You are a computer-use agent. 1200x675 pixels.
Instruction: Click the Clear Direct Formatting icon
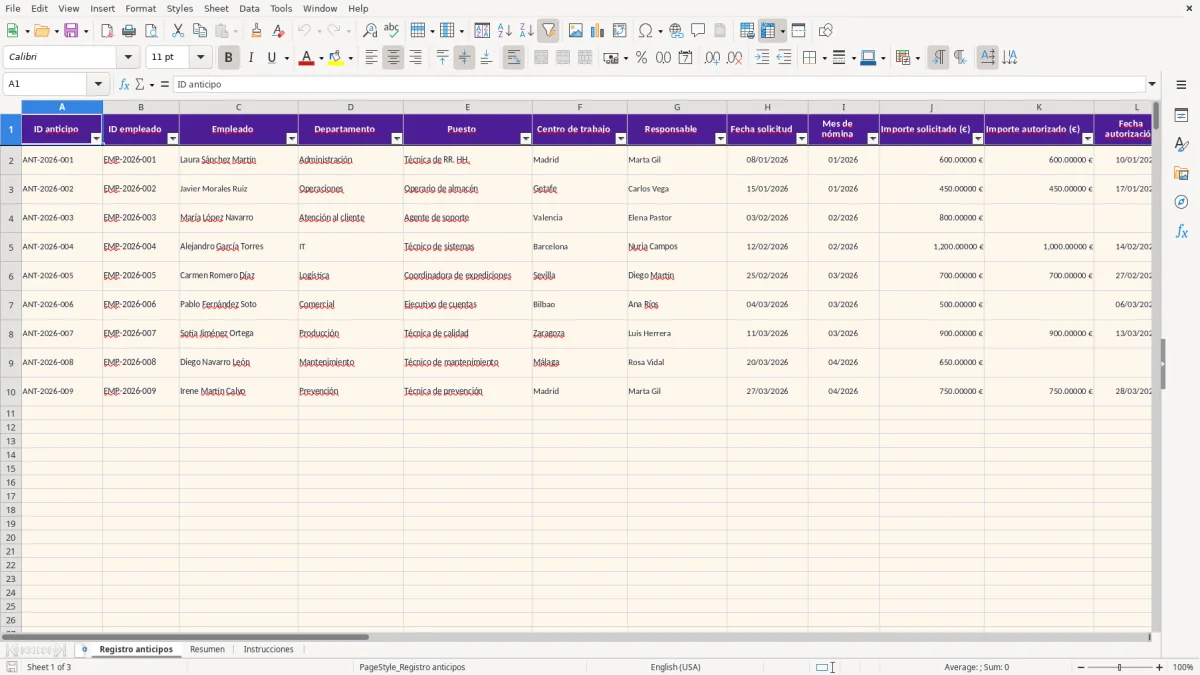click(279, 31)
